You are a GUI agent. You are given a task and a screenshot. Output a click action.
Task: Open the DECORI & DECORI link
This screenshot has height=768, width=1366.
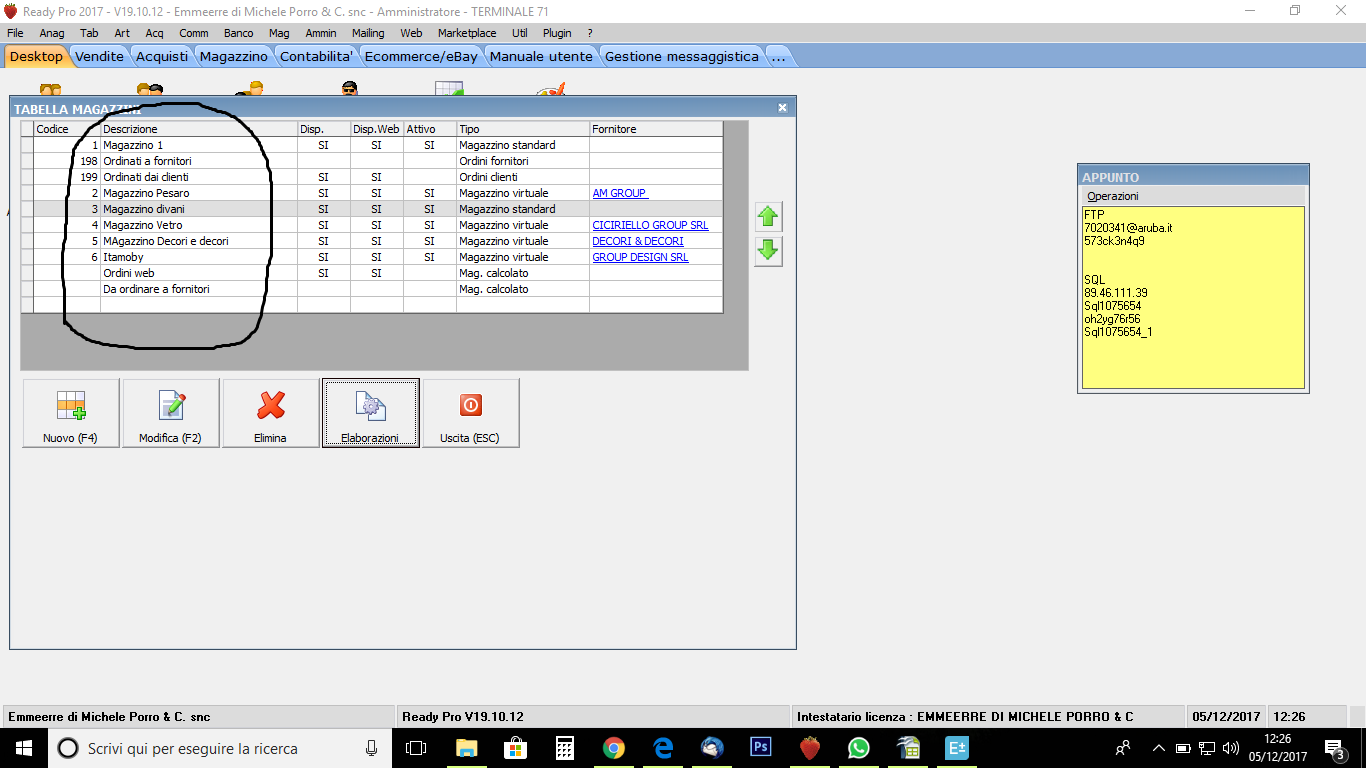pos(638,241)
